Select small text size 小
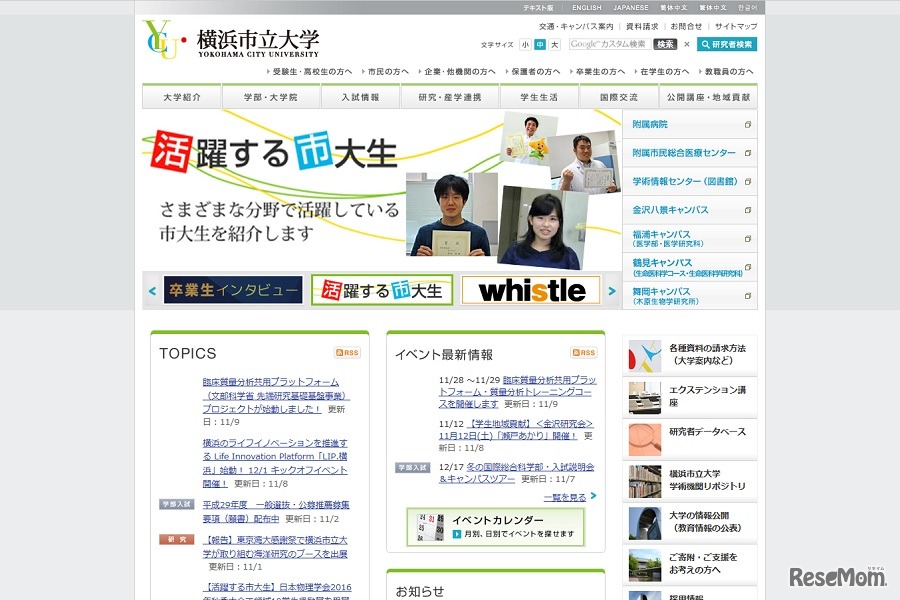 click(x=525, y=44)
